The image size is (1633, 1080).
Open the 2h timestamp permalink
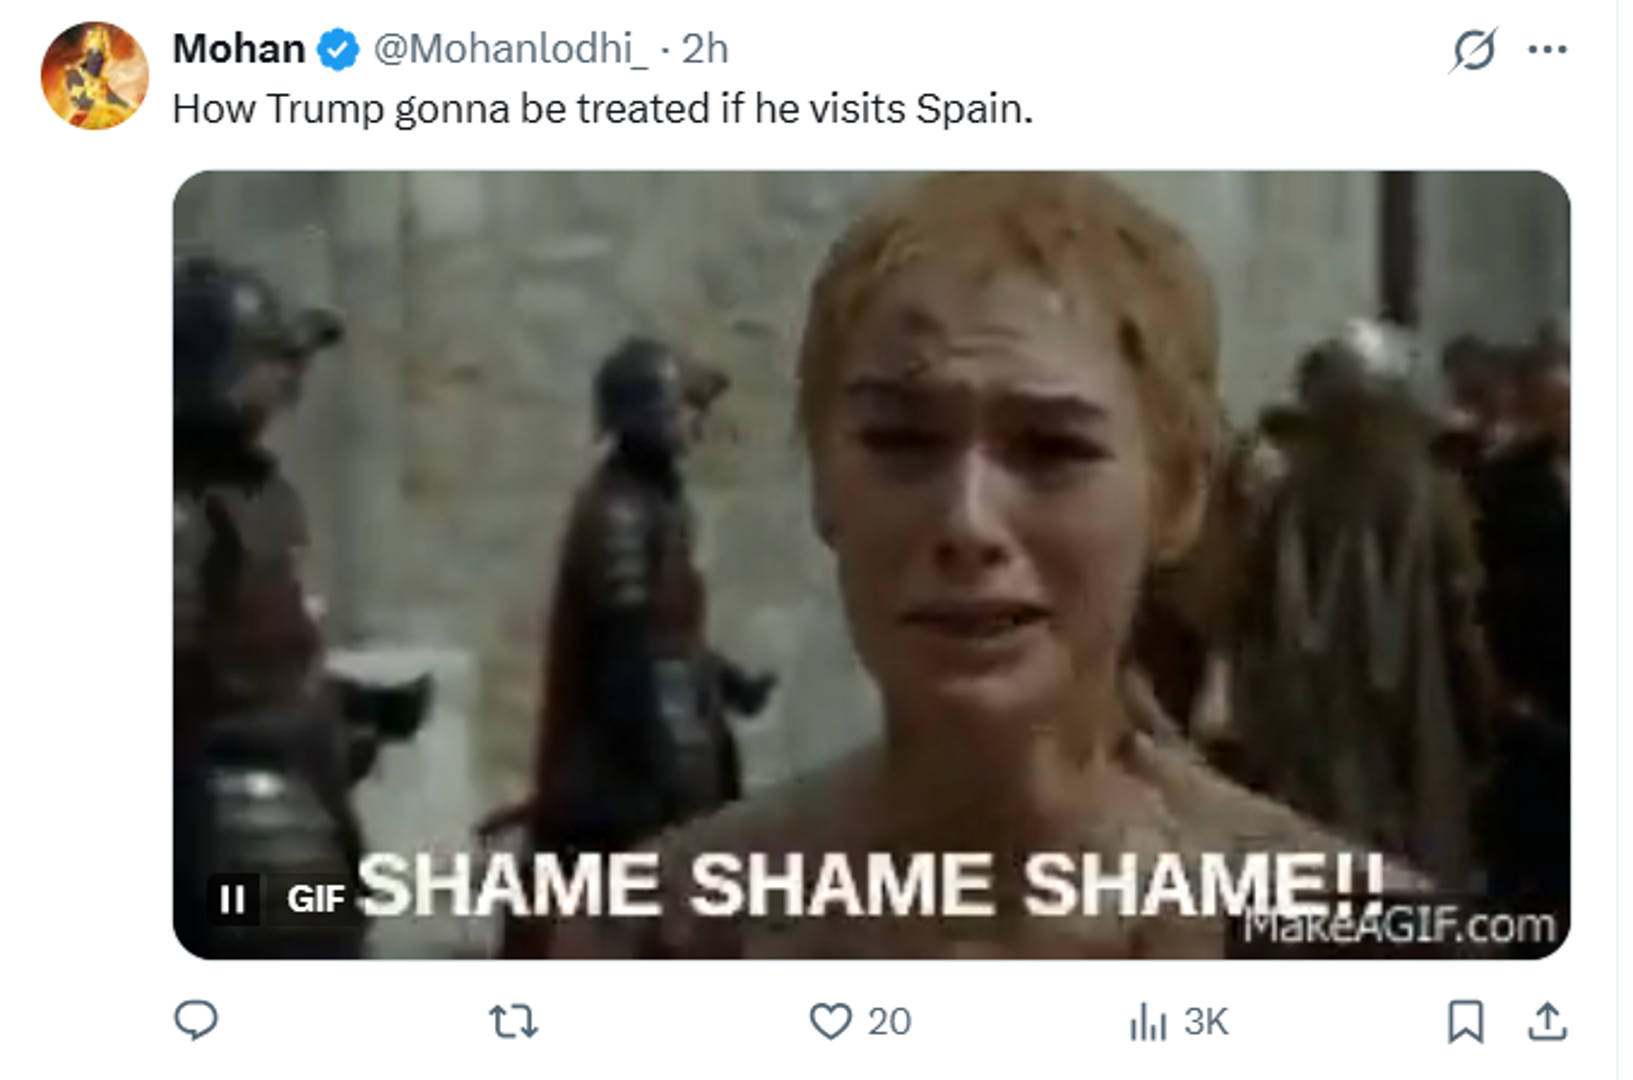tap(705, 49)
